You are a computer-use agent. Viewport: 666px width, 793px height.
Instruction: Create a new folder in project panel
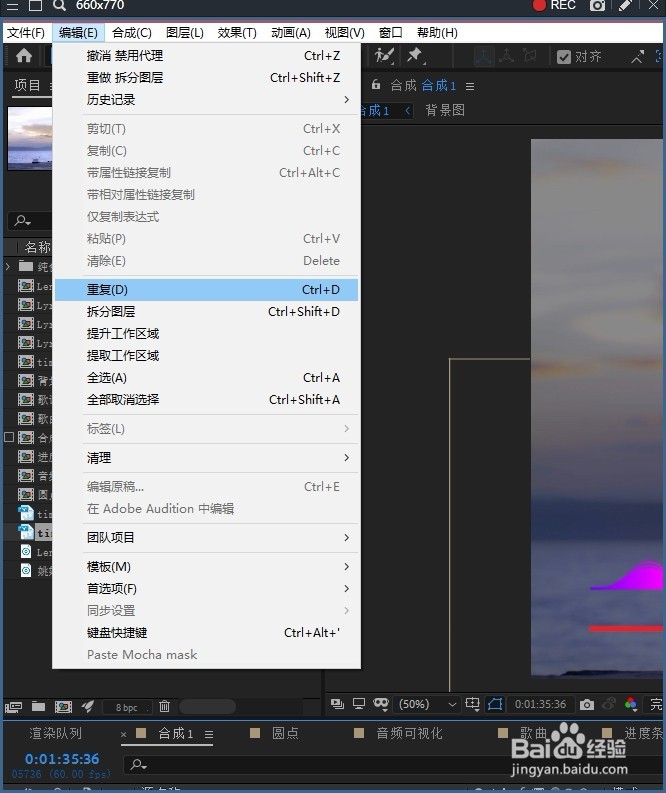click(38, 706)
